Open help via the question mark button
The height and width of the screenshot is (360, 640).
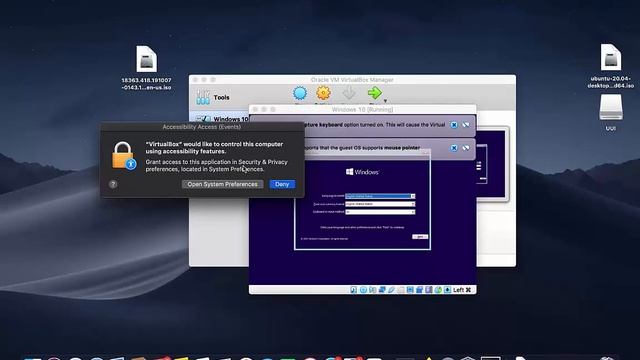113,184
